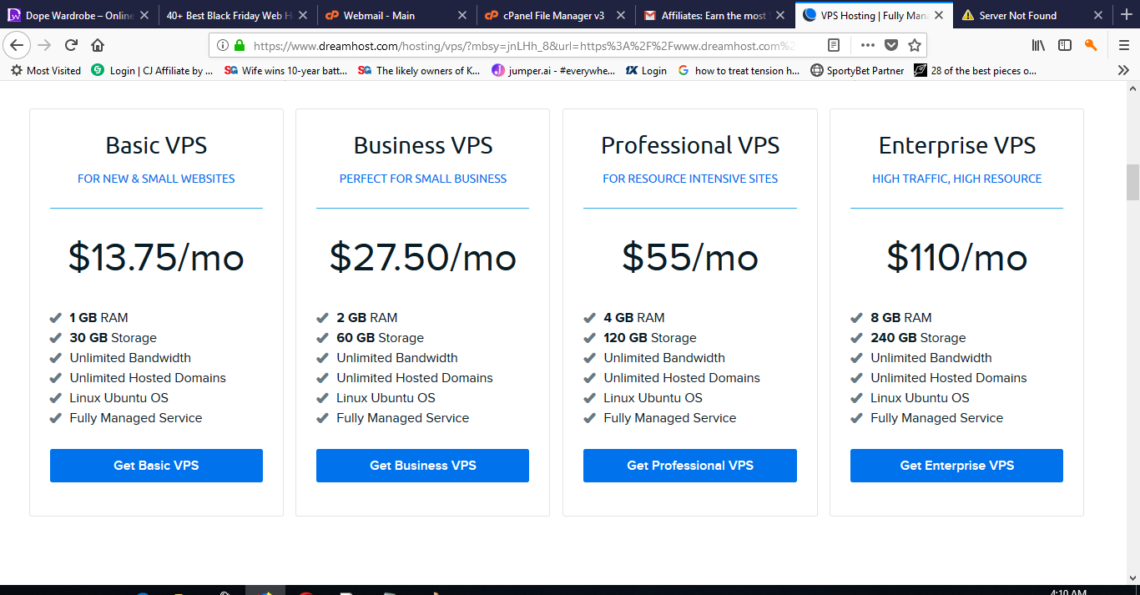Click the page vertical scrollbar thumb
This screenshot has height=595, width=1140.
click(x=1132, y=182)
